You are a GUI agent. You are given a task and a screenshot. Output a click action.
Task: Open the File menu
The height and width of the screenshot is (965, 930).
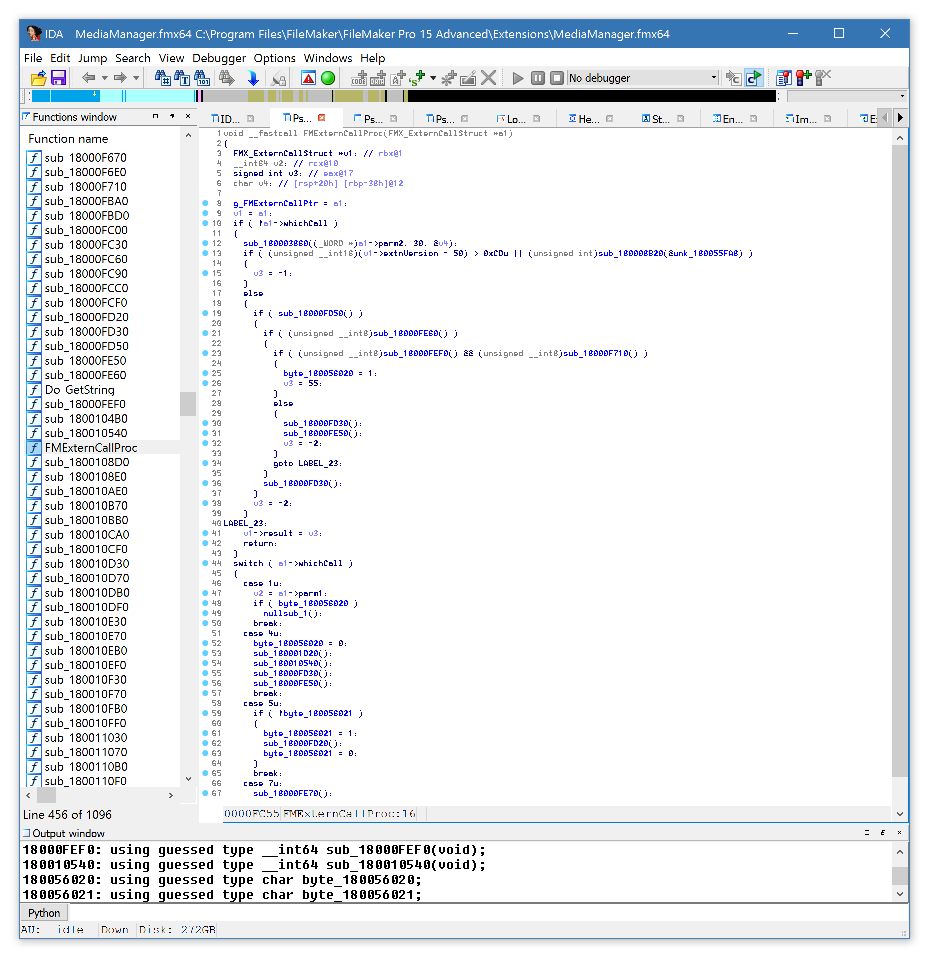pyautogui.click(x=33, y=58)
